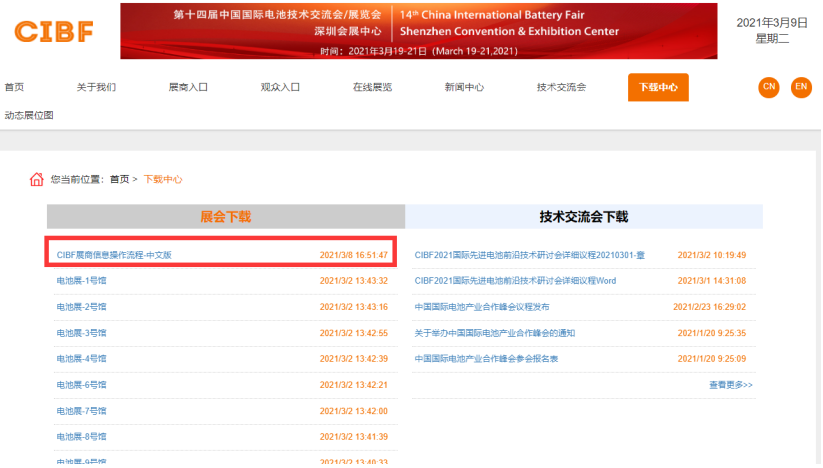Open 观众入口 menu item
This screenshot has width=823, height=468.
[x=280, y=87]
